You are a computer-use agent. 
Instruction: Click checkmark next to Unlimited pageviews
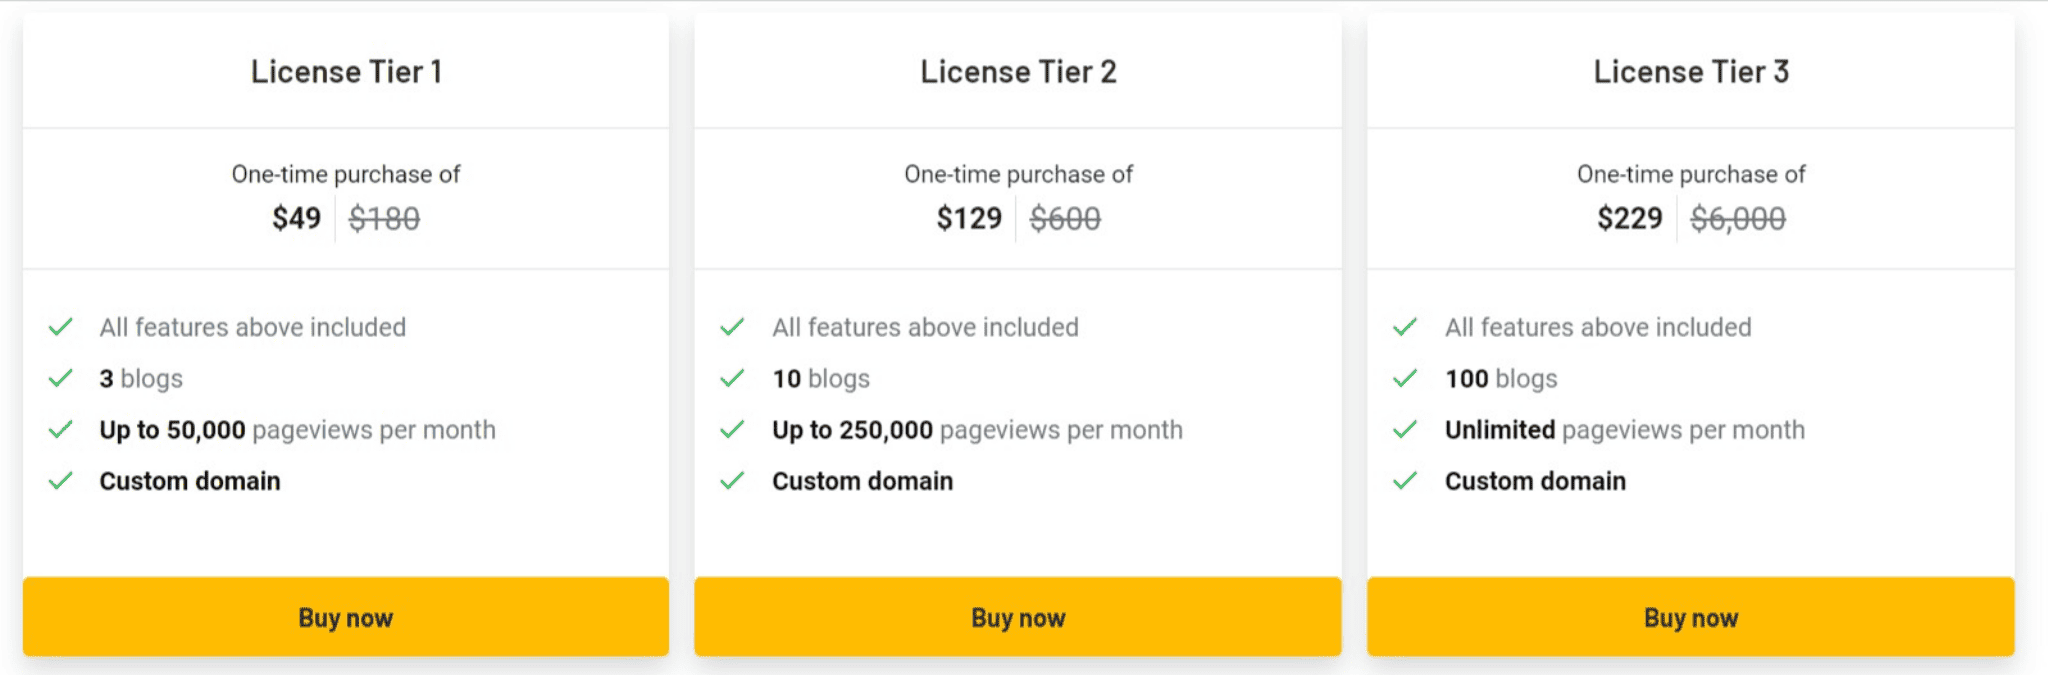[1406, 430]
